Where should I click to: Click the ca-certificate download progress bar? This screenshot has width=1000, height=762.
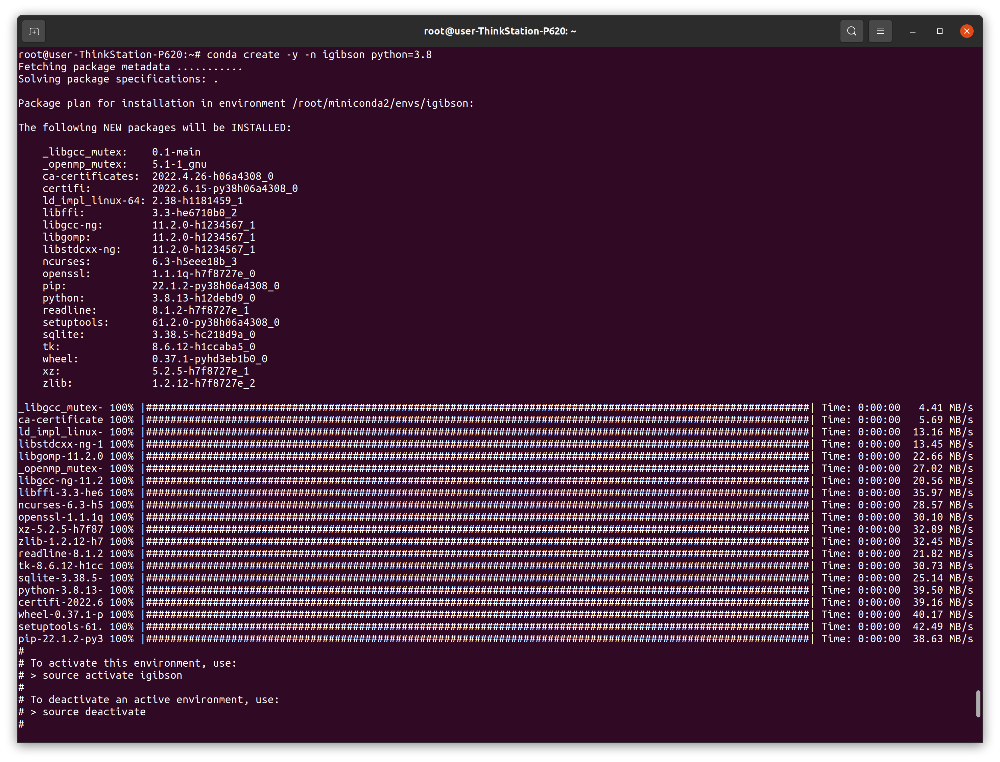coord(478,420)
